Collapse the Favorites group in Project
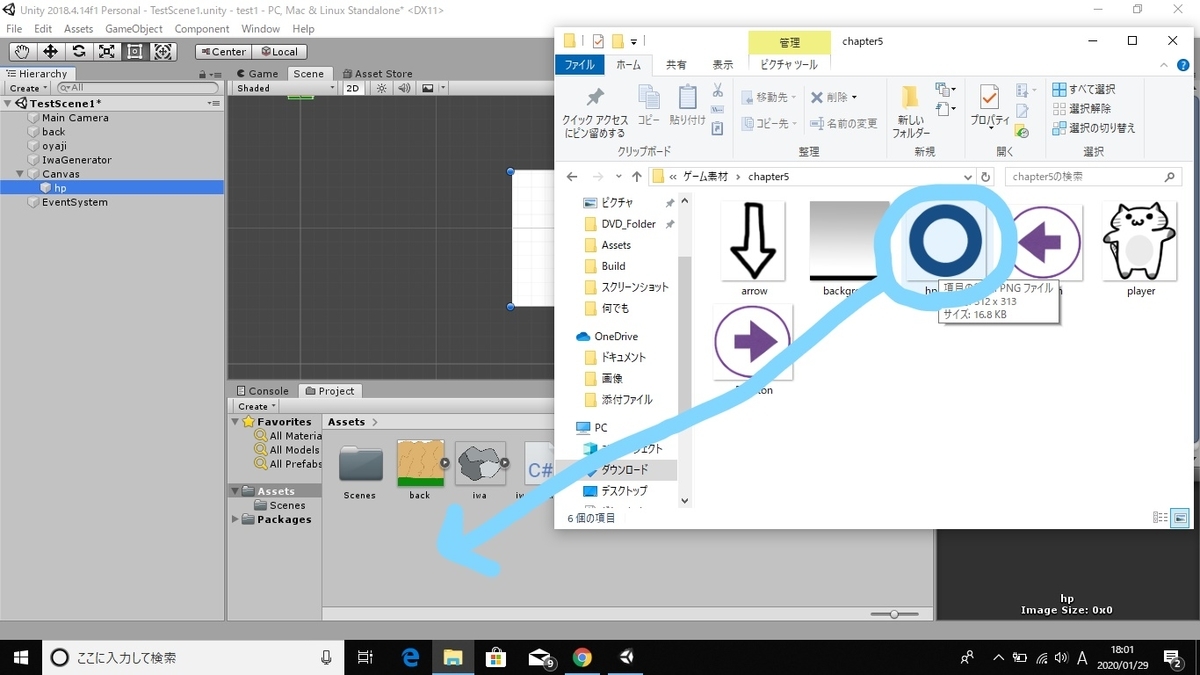 pyautogui.click(x=236, y=422)
